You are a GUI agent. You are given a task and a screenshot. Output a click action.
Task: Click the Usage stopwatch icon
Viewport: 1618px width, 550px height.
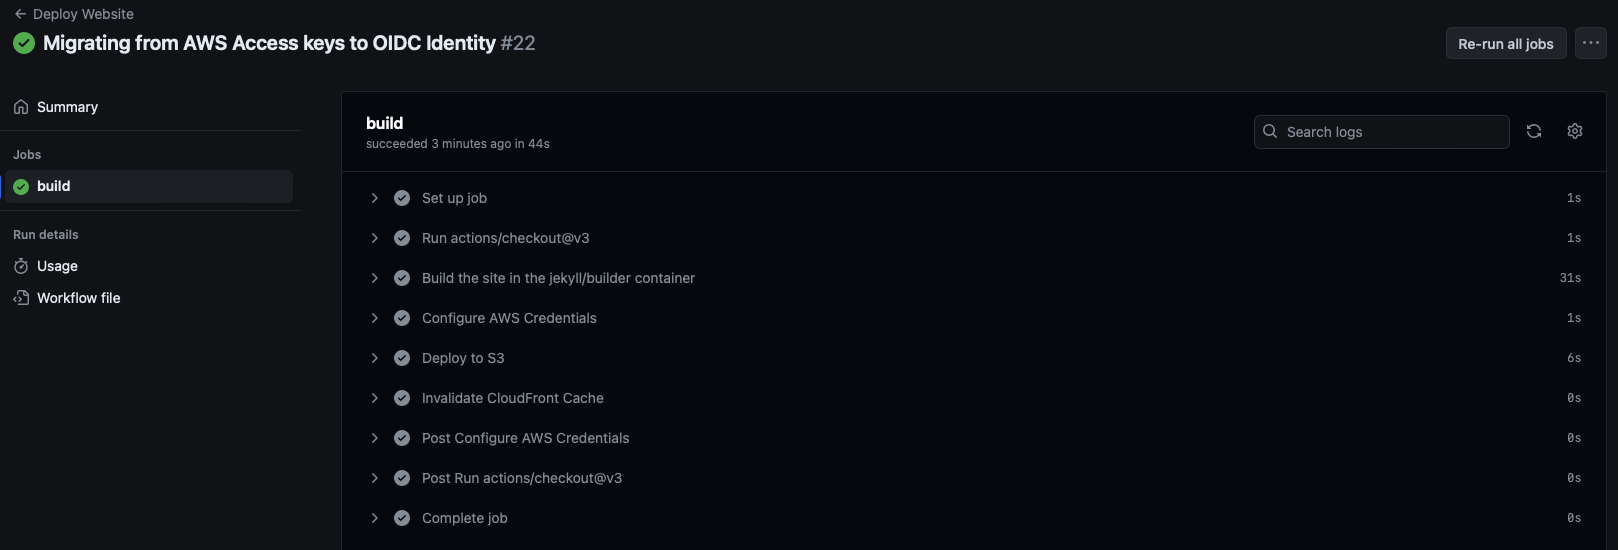click(x=21, y=266)
